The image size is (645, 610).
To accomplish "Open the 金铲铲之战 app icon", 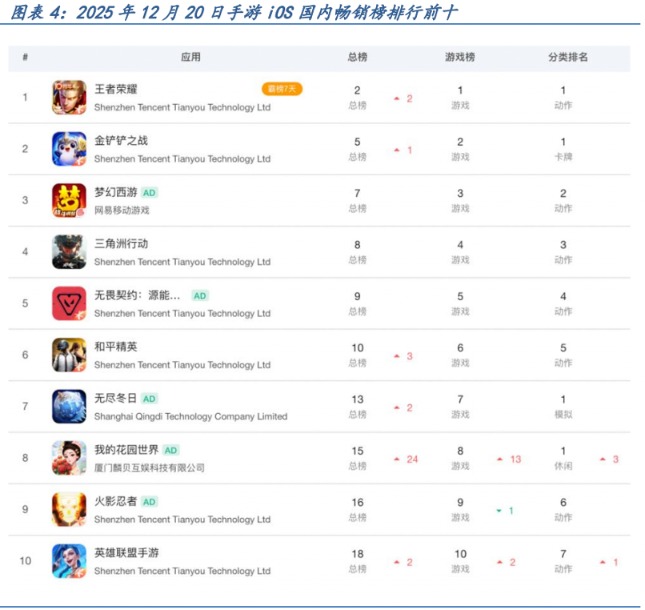I will coord(69,149).
